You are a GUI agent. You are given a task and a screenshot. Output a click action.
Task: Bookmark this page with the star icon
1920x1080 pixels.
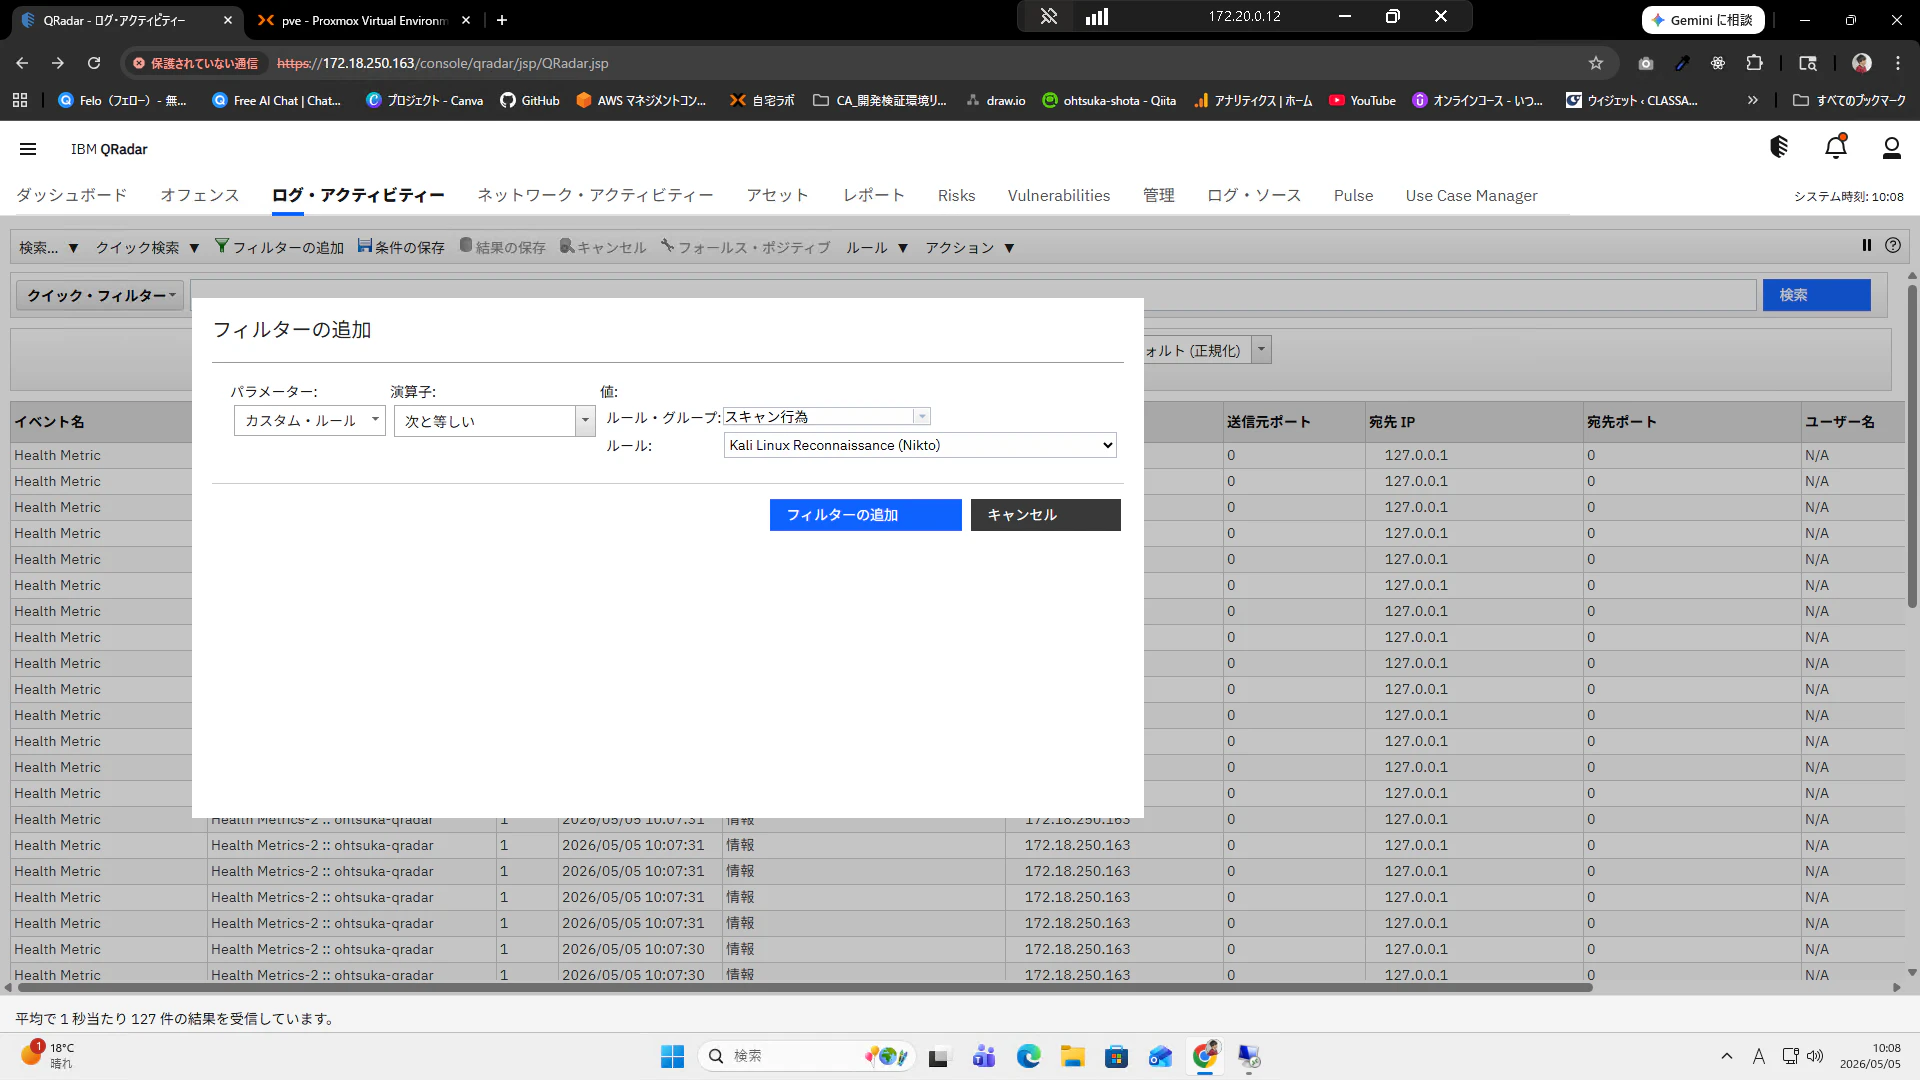[1596, 63]
